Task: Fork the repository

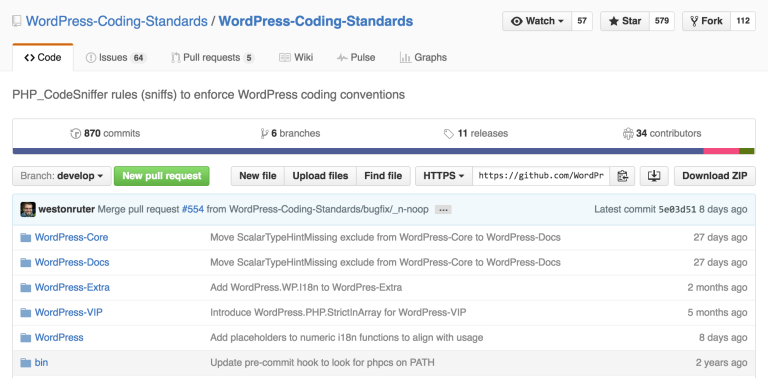Action: tap(706, 21)
